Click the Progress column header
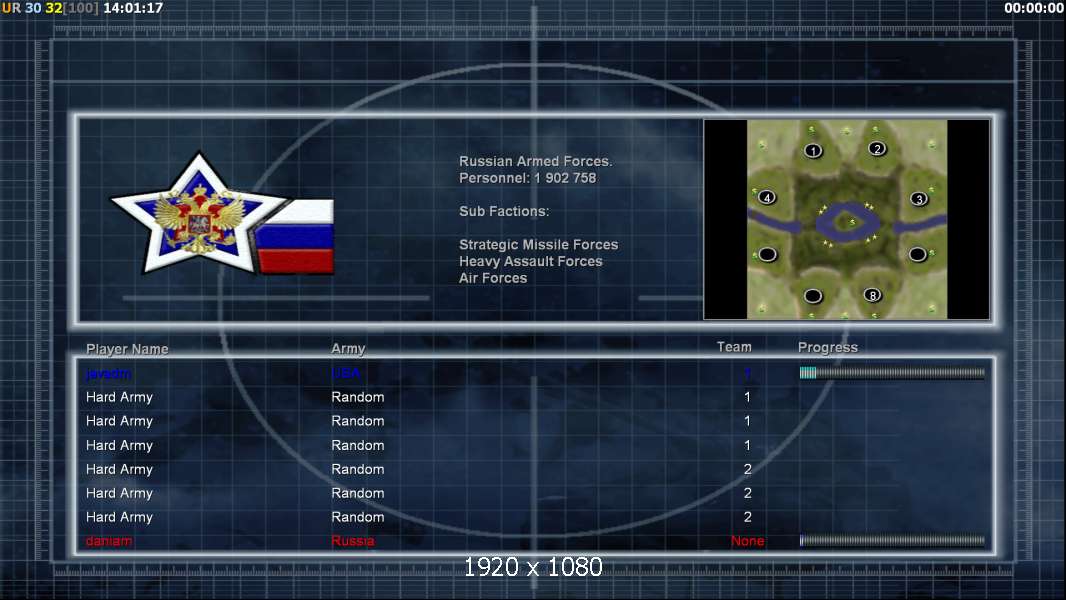Image resolution: width=1066 pixels, height=600 pixels. 827,347
